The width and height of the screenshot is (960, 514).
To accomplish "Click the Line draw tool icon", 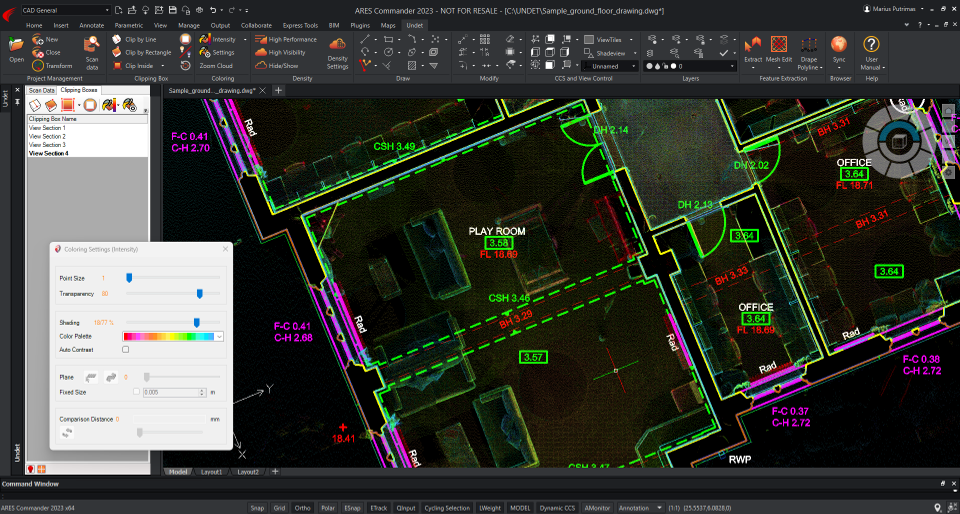I will [364, 39].
